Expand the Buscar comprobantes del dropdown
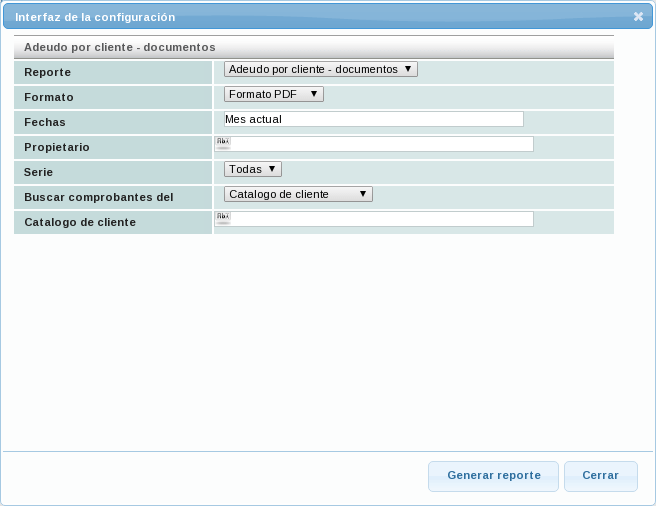Viewport: 656px width, 506px height. pyautogui.click(x=298, y=194)
